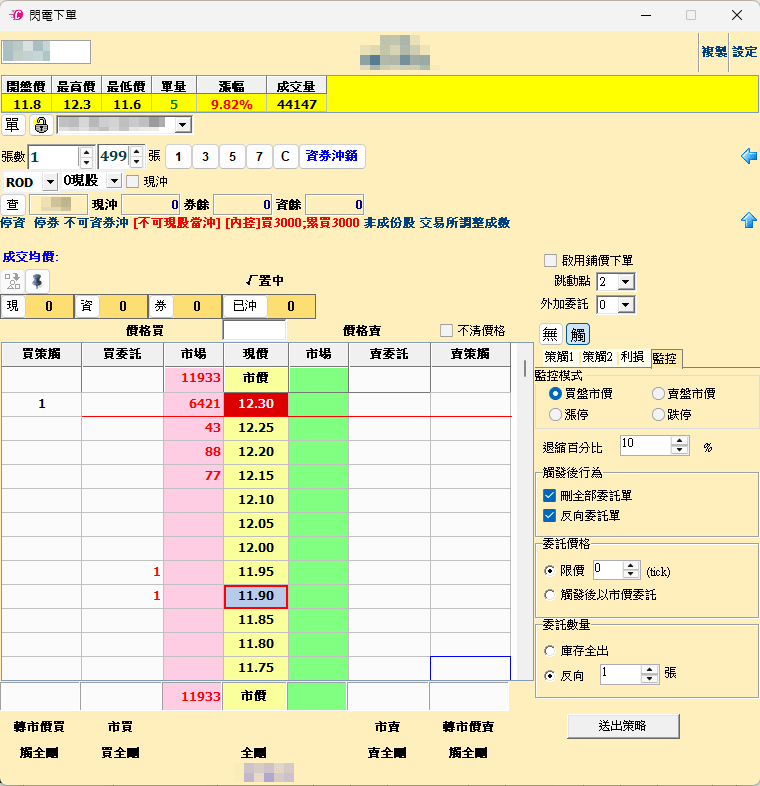760x786 pixels.
Task: Click the 無 toggle button
Action: pos(550,334)
